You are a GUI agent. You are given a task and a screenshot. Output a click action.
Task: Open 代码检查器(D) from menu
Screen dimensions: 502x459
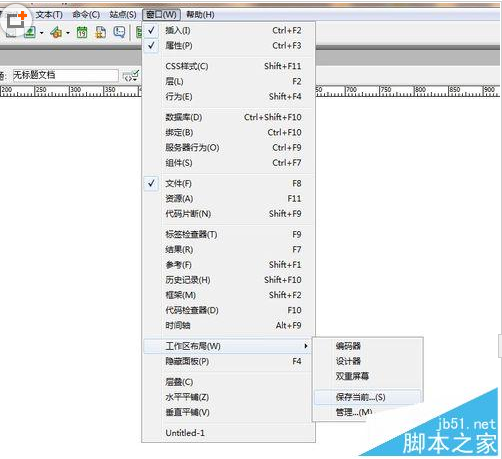(x=229, y=310)
